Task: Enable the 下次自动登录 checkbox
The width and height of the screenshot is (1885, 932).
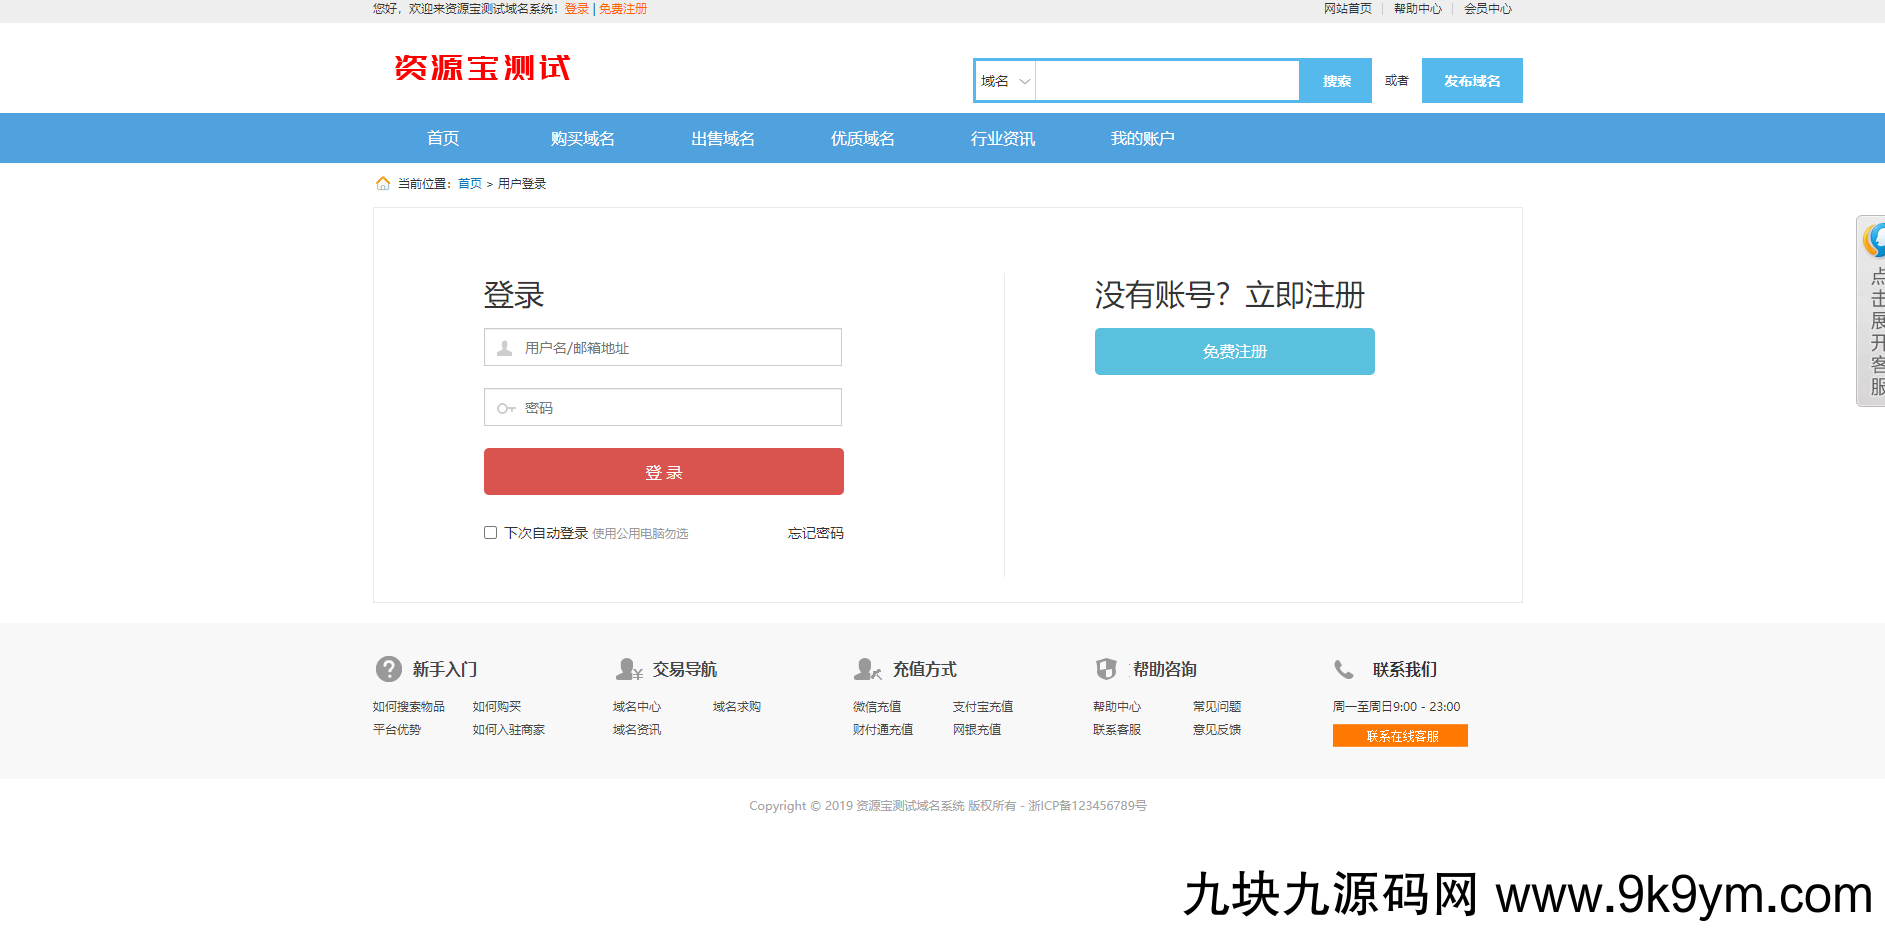Action: point(490,532)
